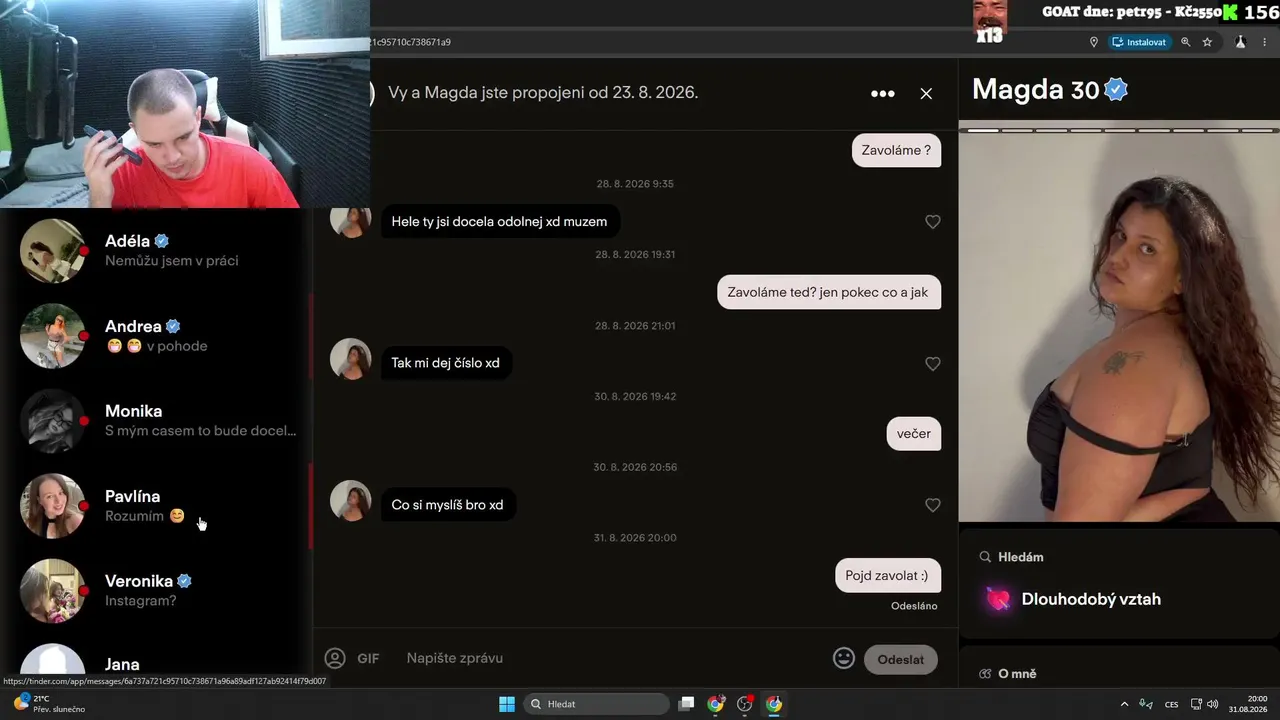Click the microphone and location tray icon
Image resolution: width=1280 pixels, height=720 pixels.
[1146, 704]
